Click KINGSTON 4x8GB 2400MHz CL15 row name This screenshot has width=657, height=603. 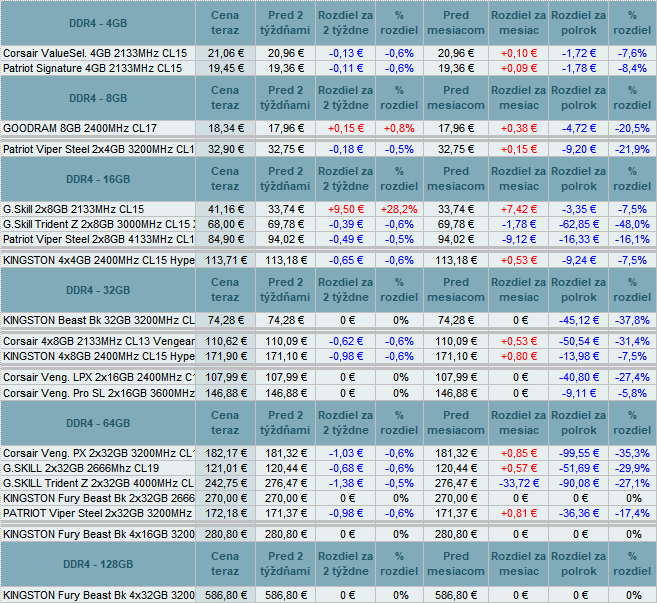[98, 357]
